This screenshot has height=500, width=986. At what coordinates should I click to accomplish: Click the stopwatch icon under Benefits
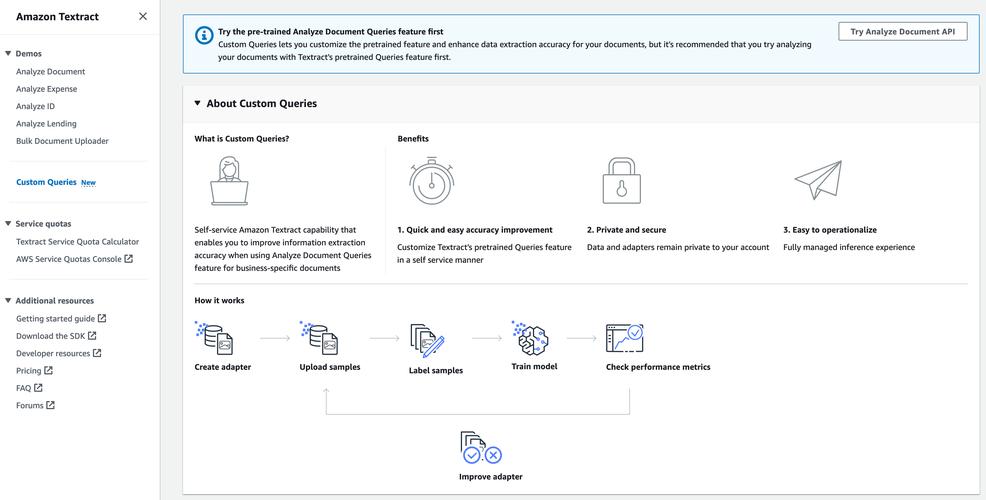[431, 181]
